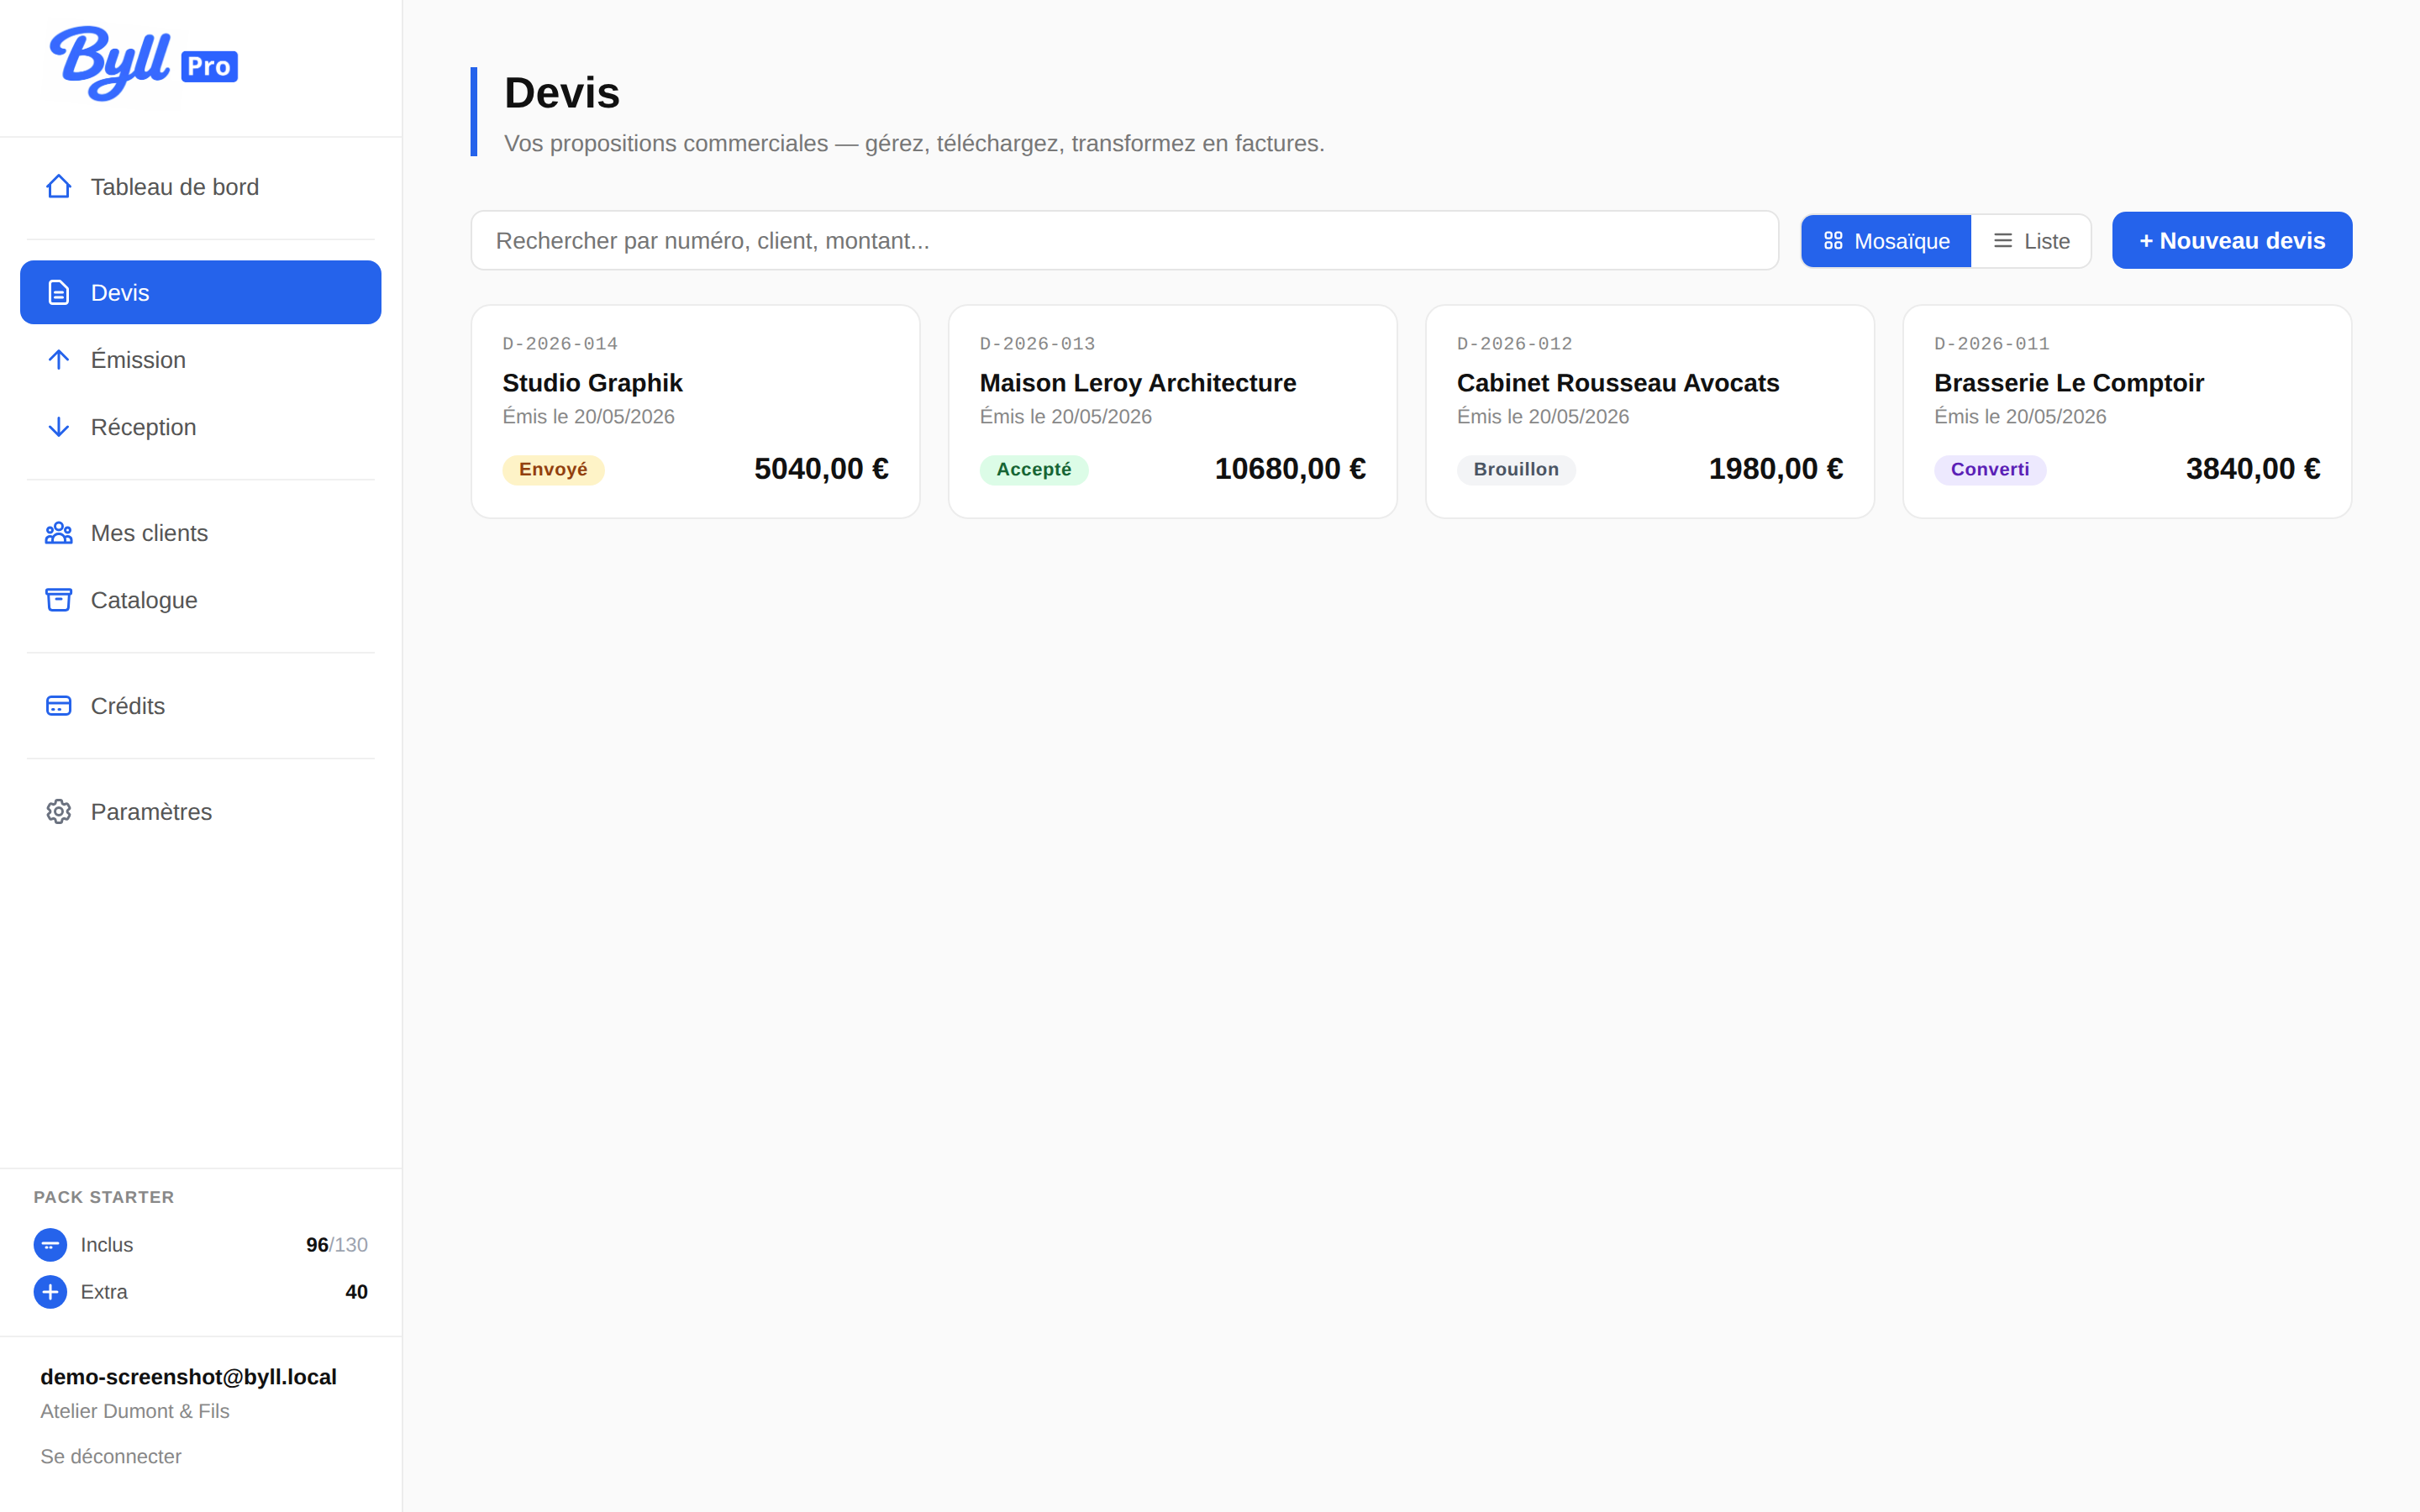The width and height of the screenshot is (2420, 1512).
Task: Click the Converti status badge
Action: click(1990, 470)
